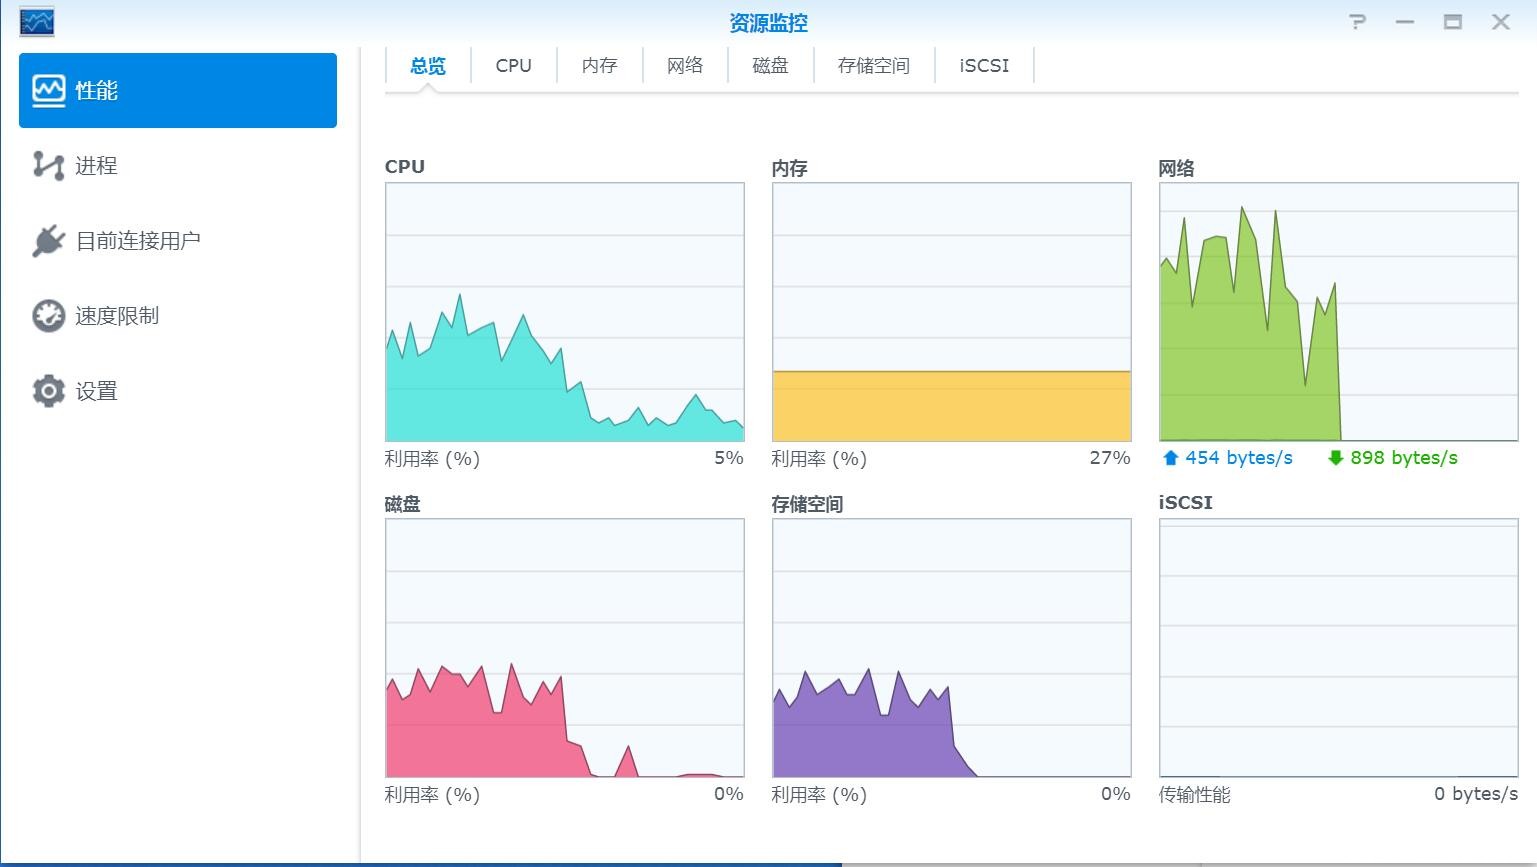Image resolution: width=1537 pixels, height=867 pixels.
Task: Click the 网络 chart heading
Action: (1177, 168)
